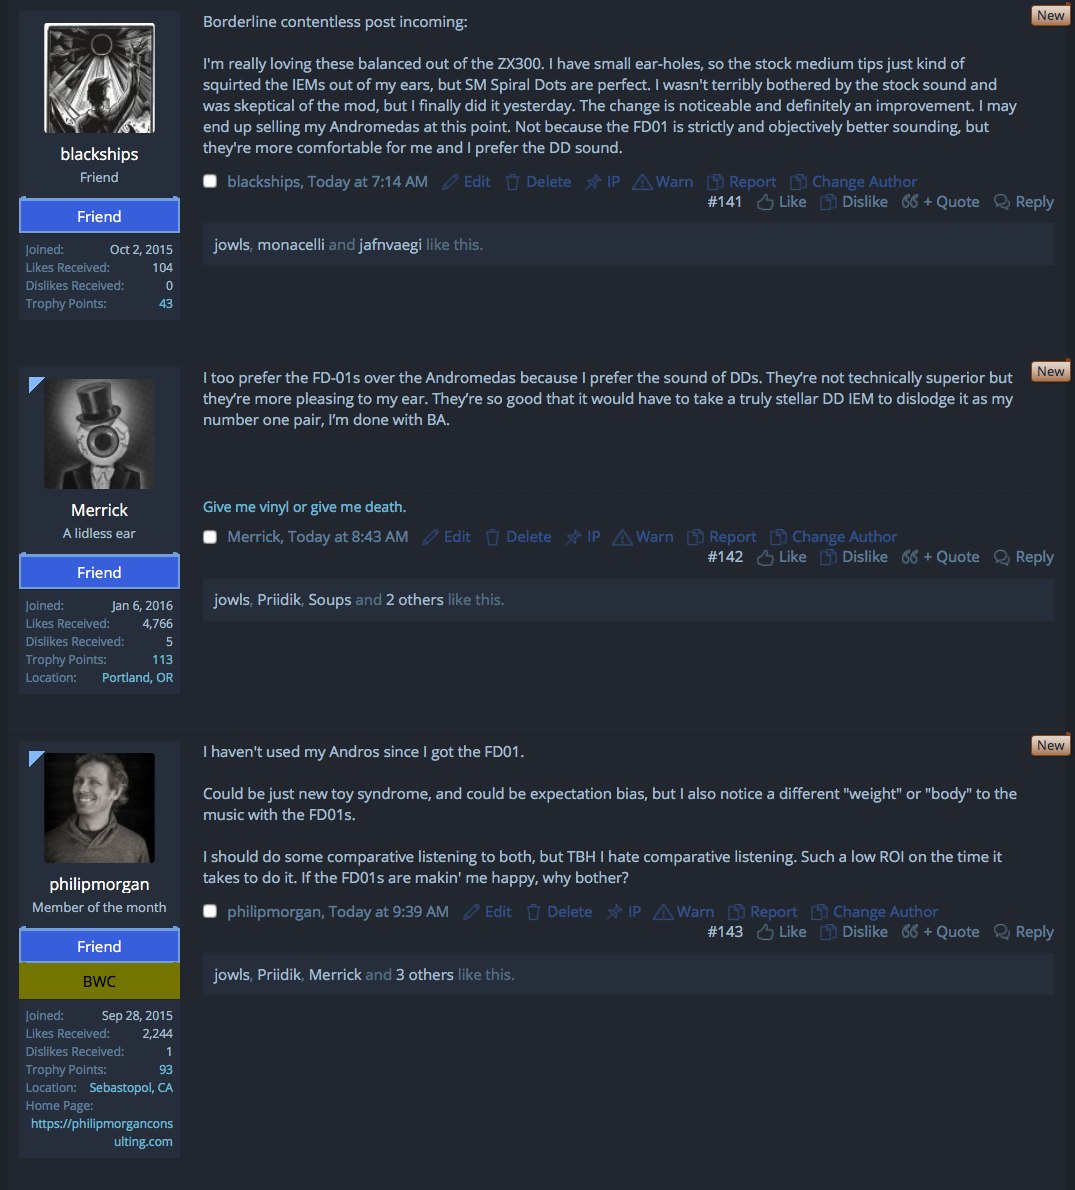The width and height of the screenshot is (1075, 1190).
Task: Reply to post #142
Action: [x=1023, y=557]
